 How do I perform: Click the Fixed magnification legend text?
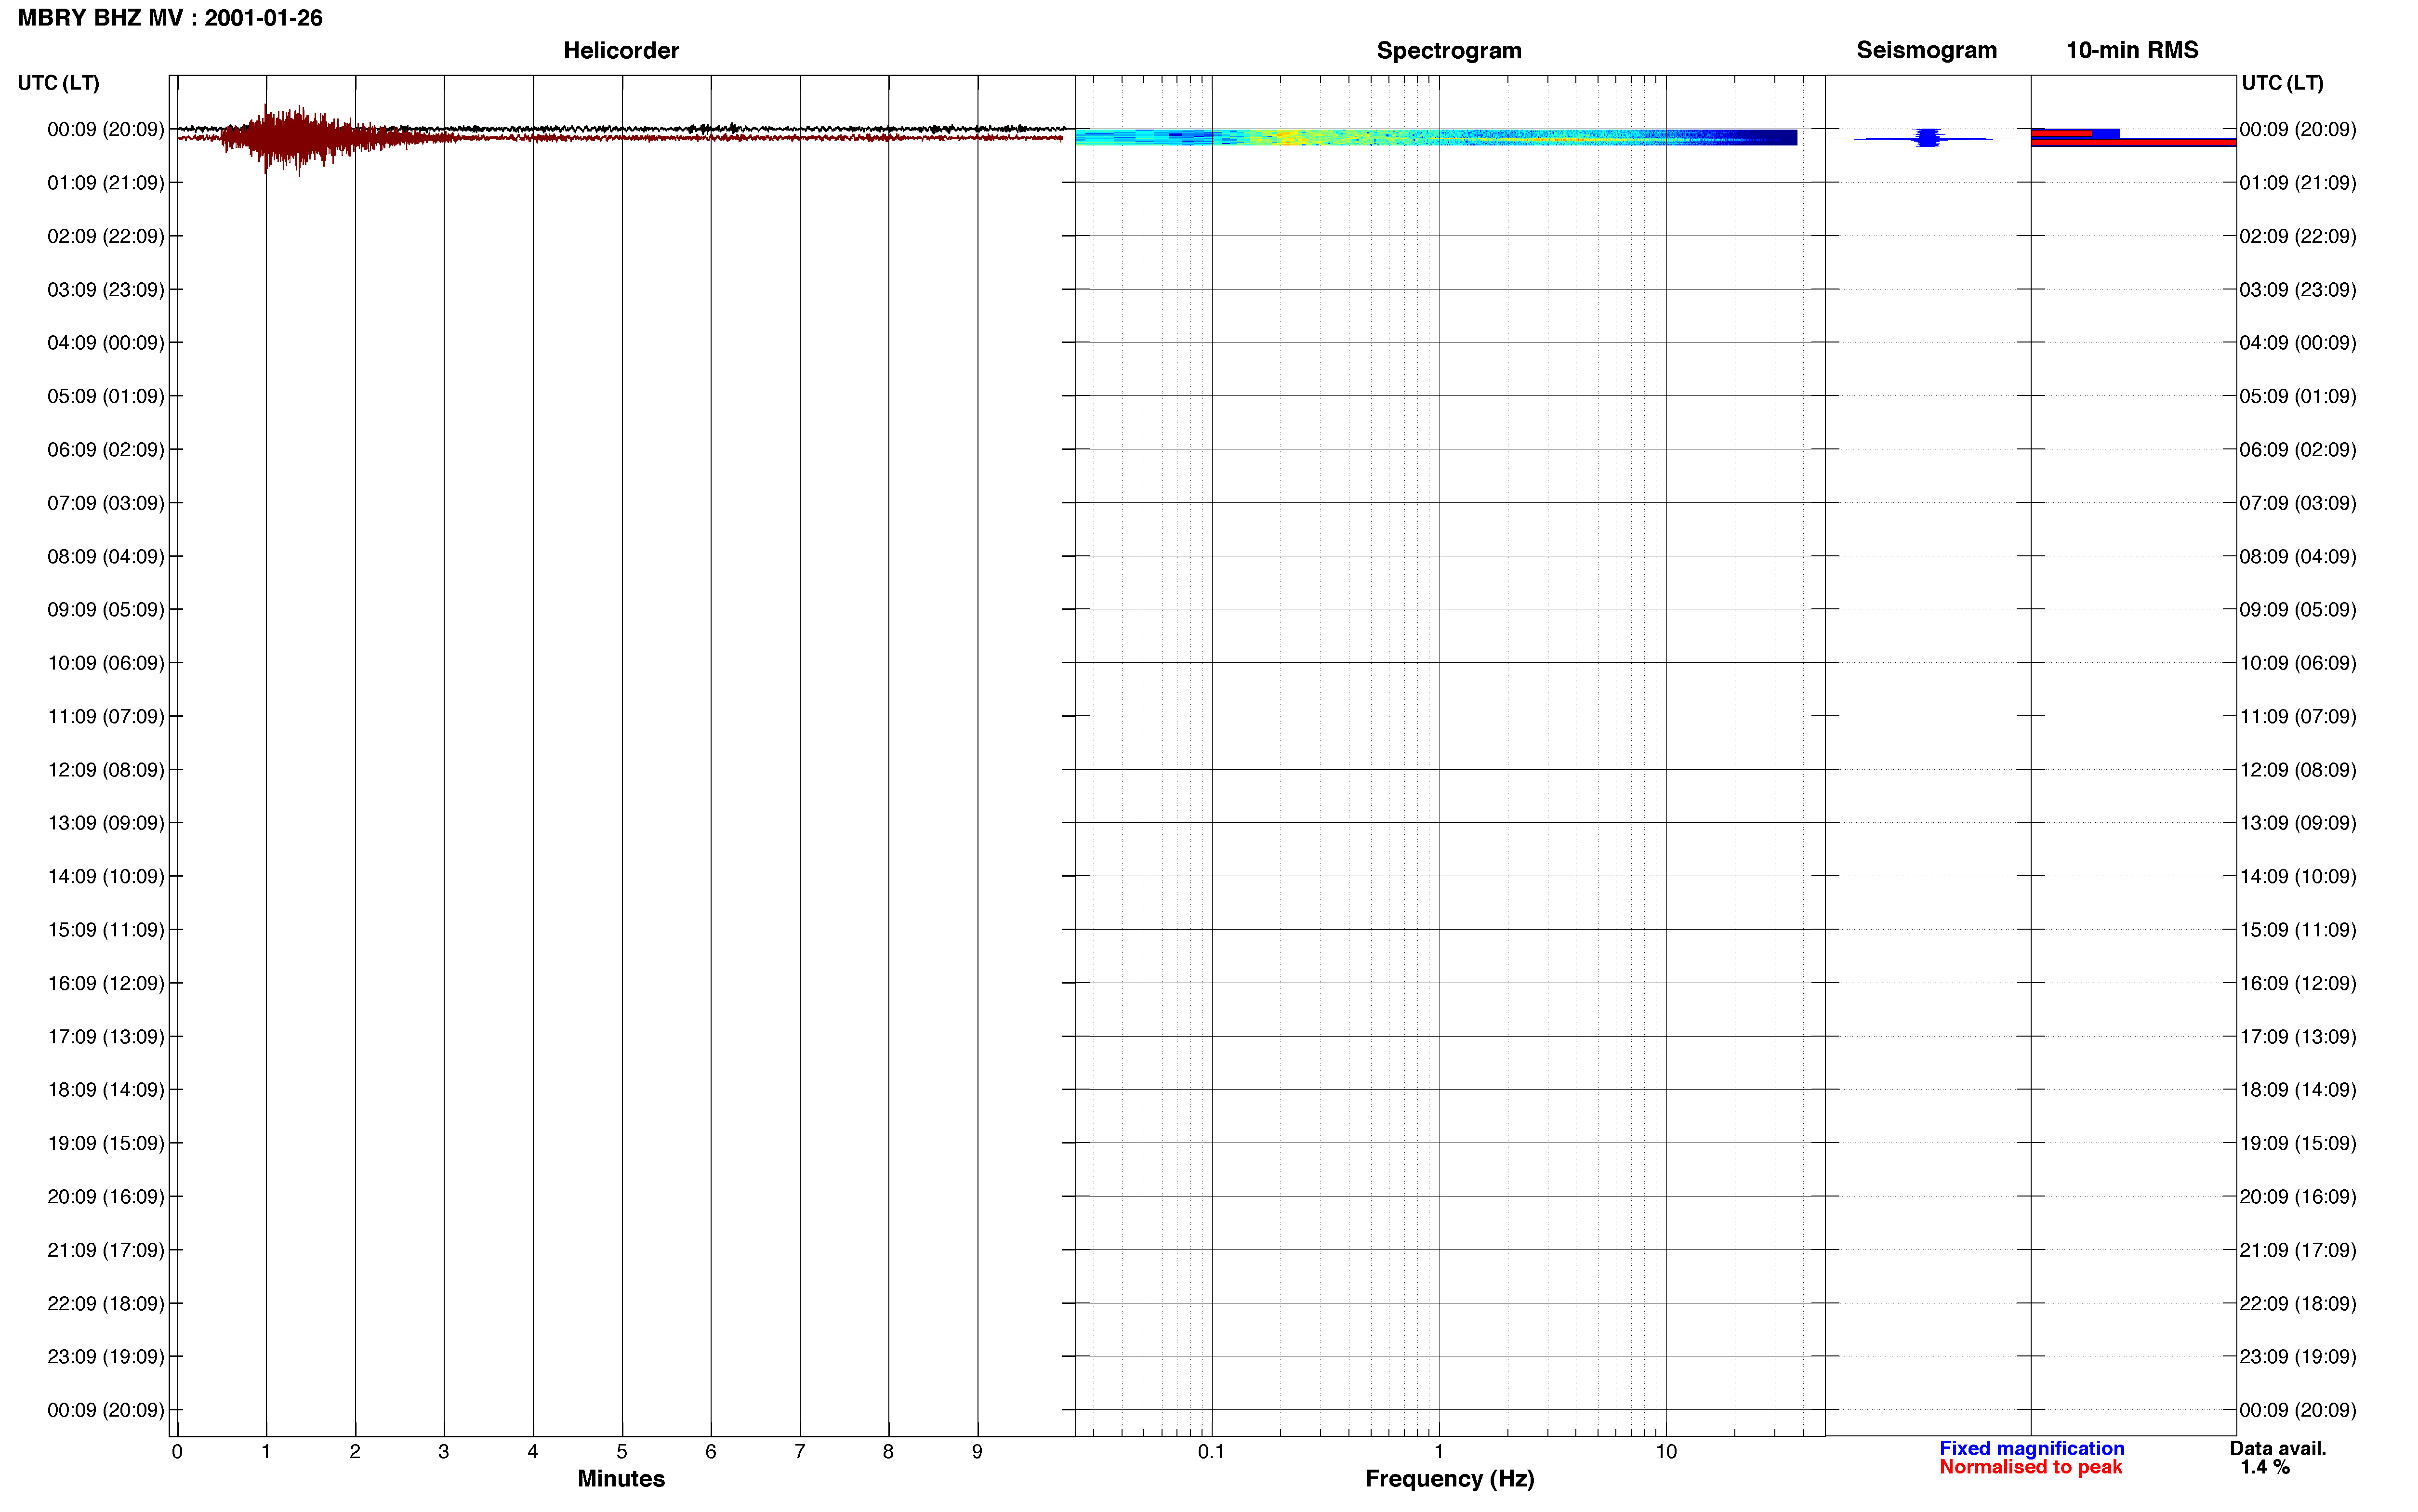2031,1448
